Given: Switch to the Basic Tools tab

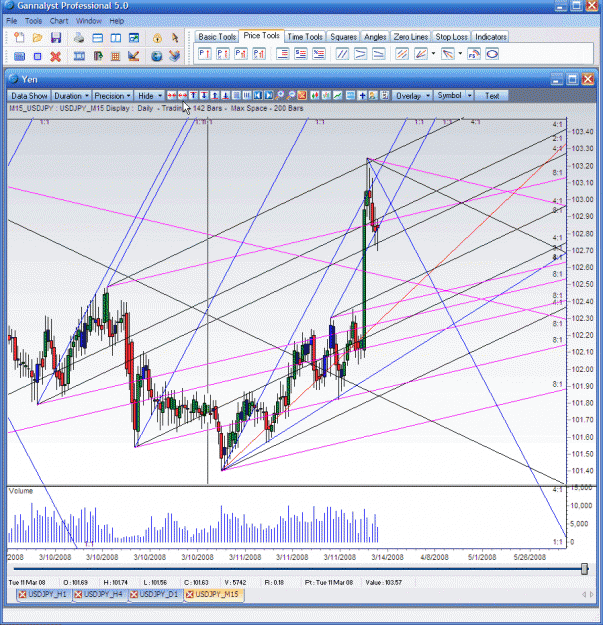Looking at the screenshot, I should 217,37.
